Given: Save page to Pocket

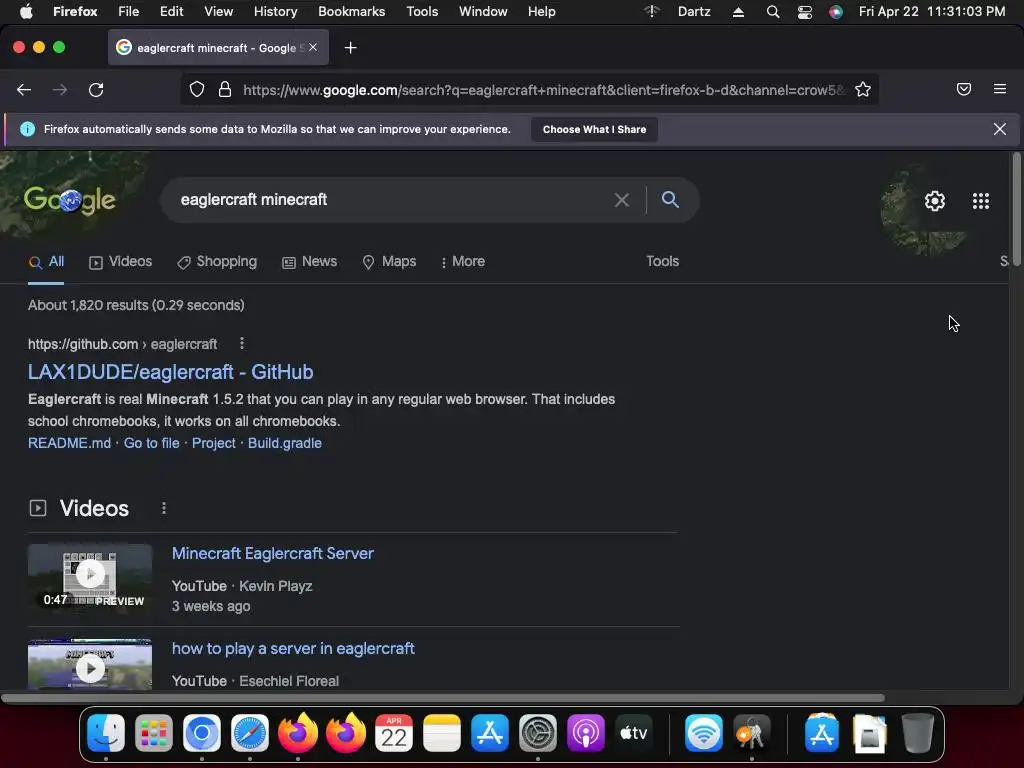Looking at the screenshot, I should [963, 89].
